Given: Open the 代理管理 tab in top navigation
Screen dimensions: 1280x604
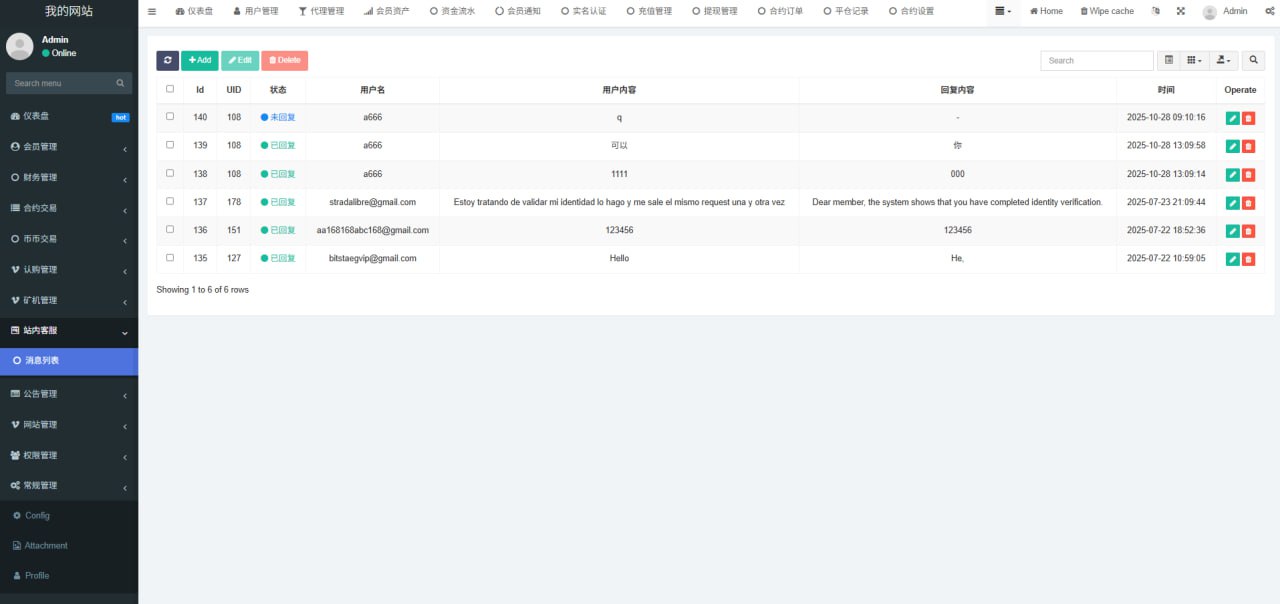Looking at the screenshot, I should pyautogui.click(x=321, y=11).
